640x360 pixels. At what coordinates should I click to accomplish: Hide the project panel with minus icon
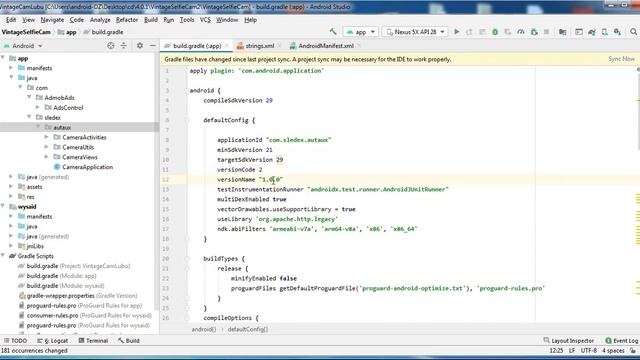tap(153, 46)
